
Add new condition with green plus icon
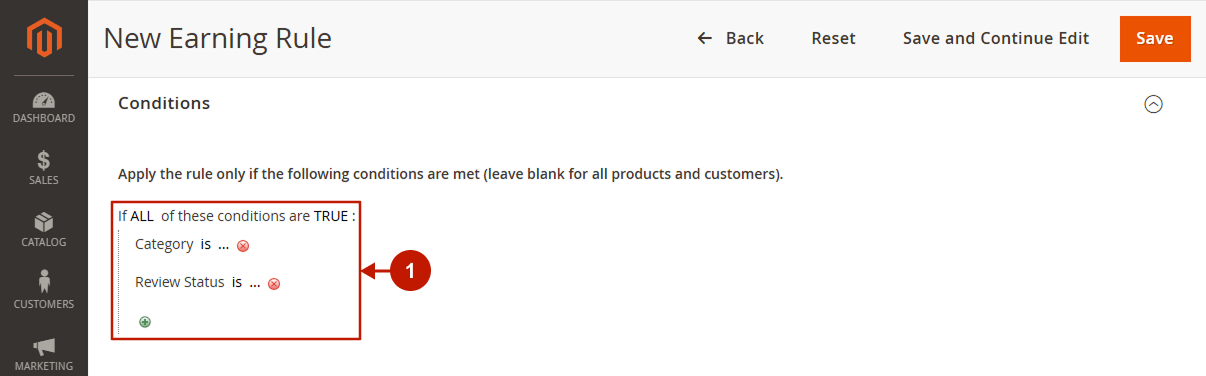click(145, 322)
